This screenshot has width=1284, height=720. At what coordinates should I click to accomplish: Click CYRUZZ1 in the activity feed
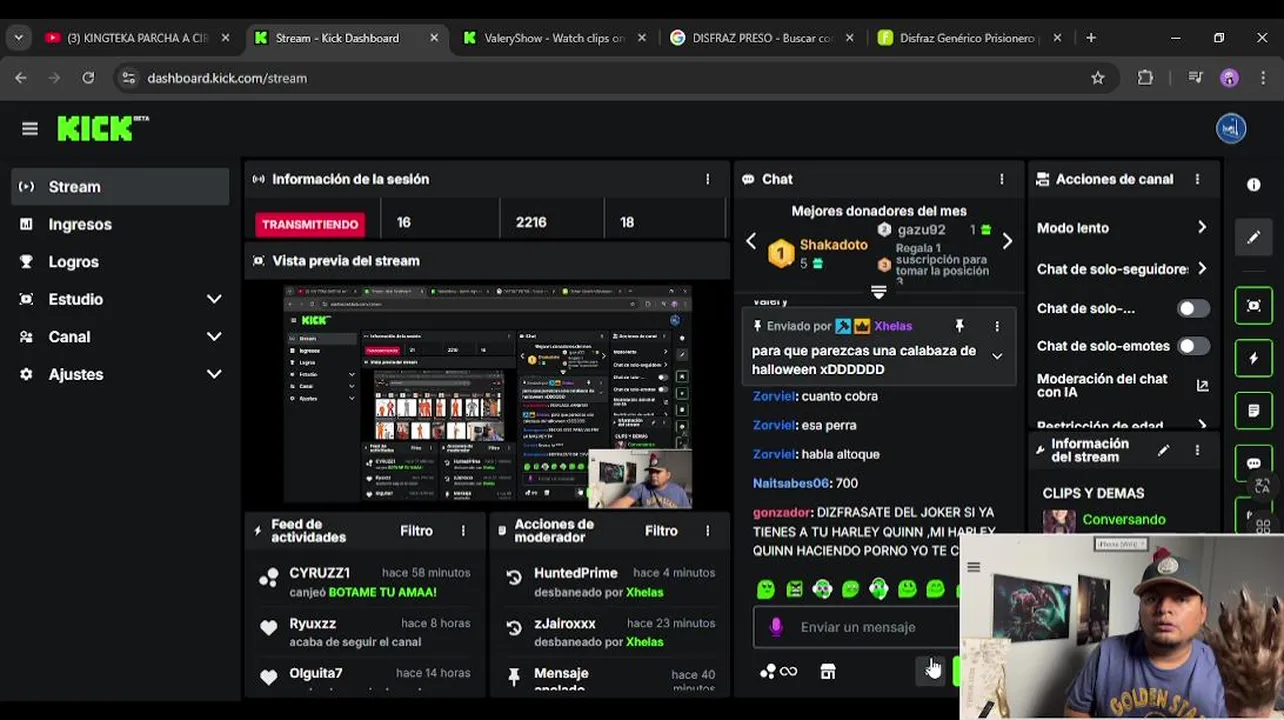[319, 573]
